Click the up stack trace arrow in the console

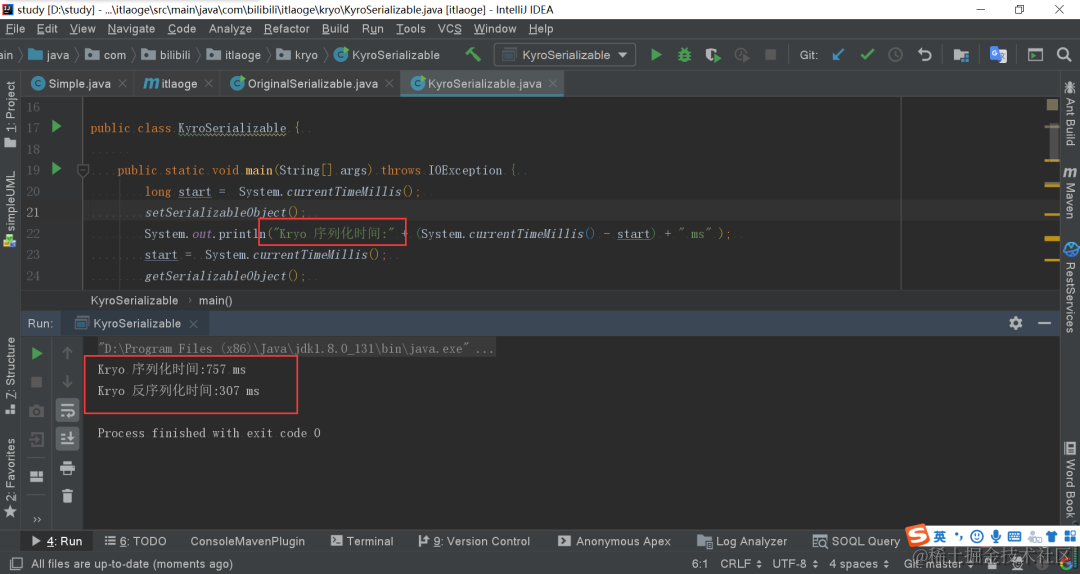pos(68,353)
